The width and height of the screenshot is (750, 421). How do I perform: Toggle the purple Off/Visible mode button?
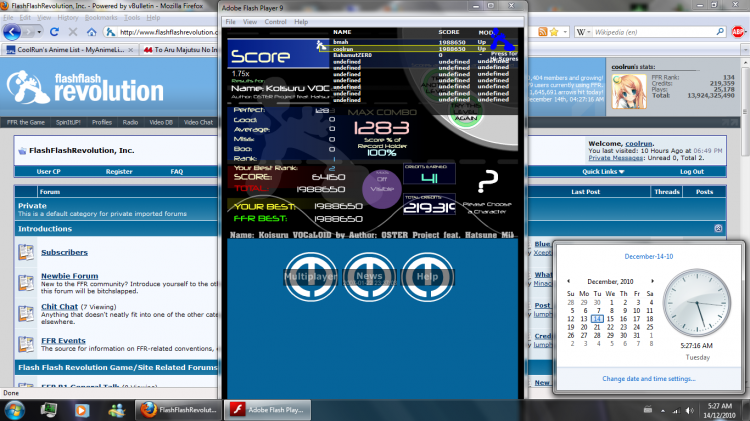coord(382,188)
